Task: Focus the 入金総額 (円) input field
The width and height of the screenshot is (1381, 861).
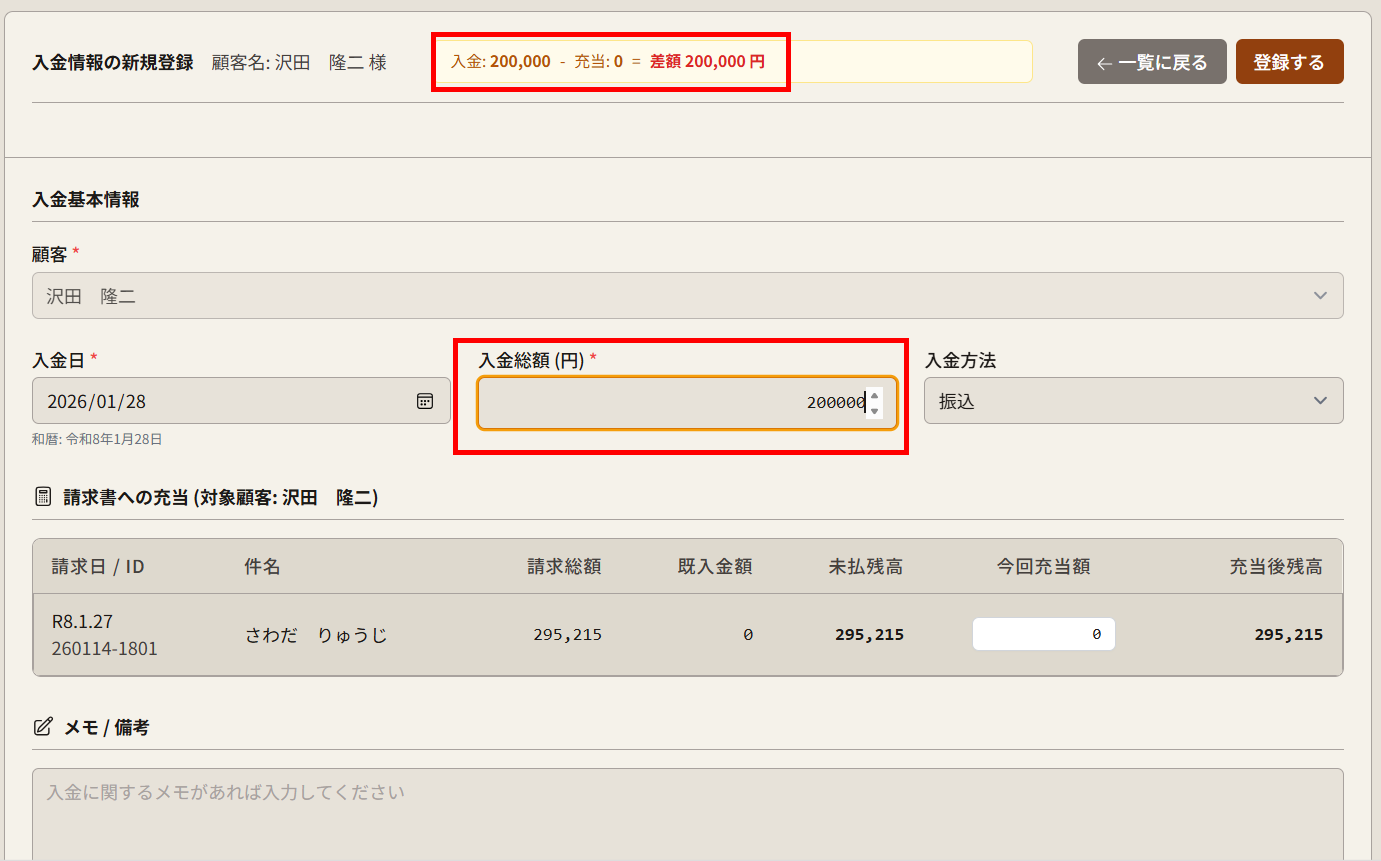Action: (670, 402)
